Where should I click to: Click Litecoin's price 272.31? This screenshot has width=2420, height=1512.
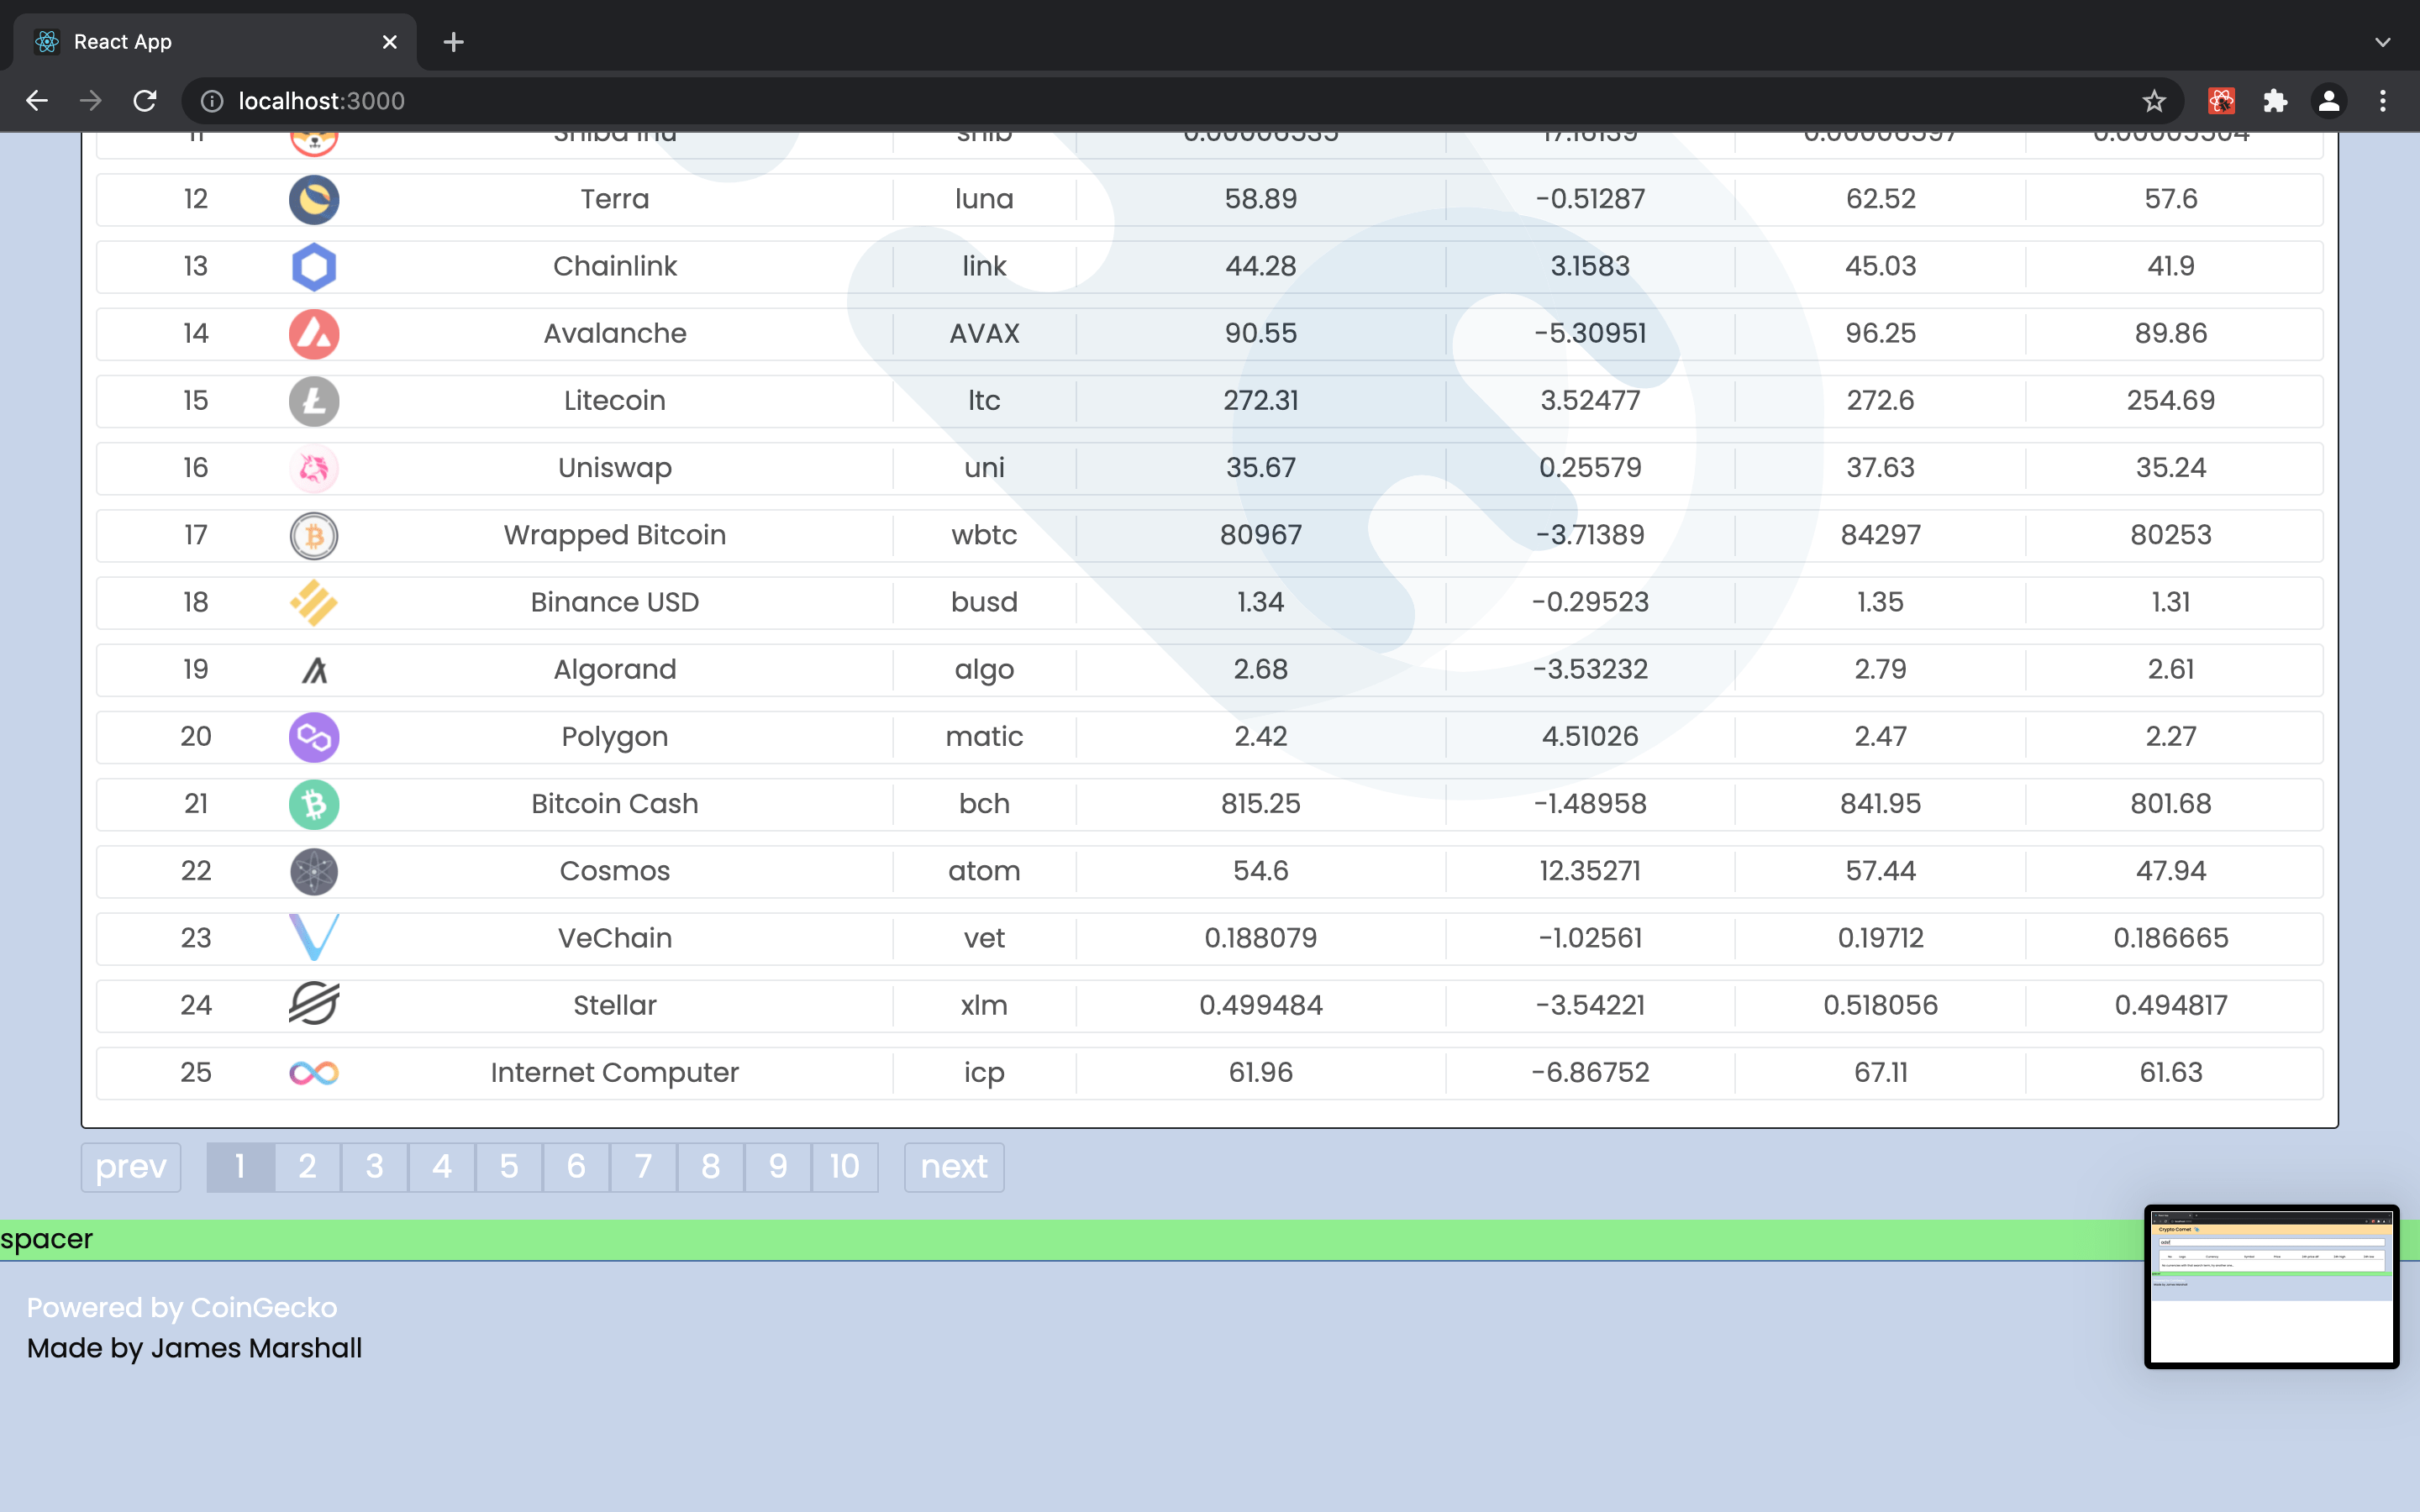[1260, 401]
